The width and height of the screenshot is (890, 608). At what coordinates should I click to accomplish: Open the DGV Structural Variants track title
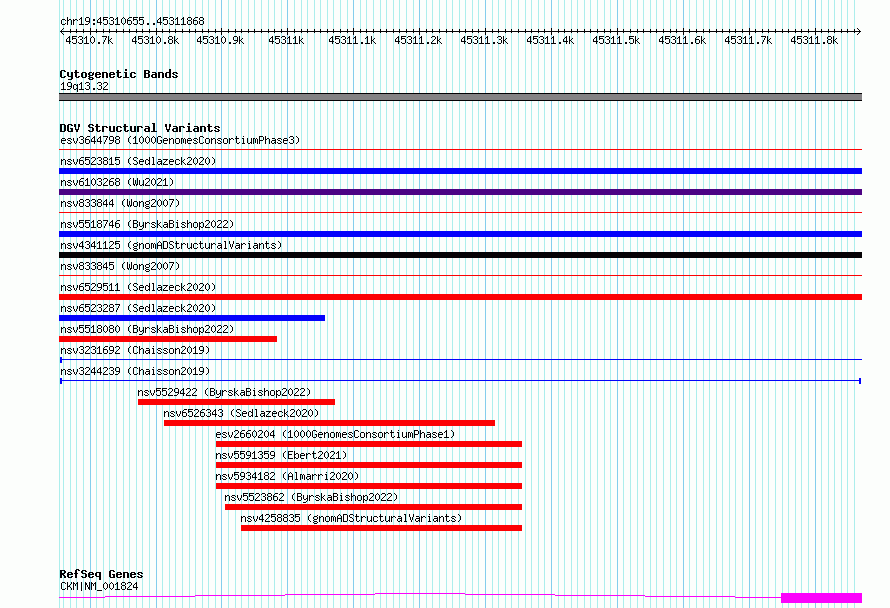tap(140, 128)
